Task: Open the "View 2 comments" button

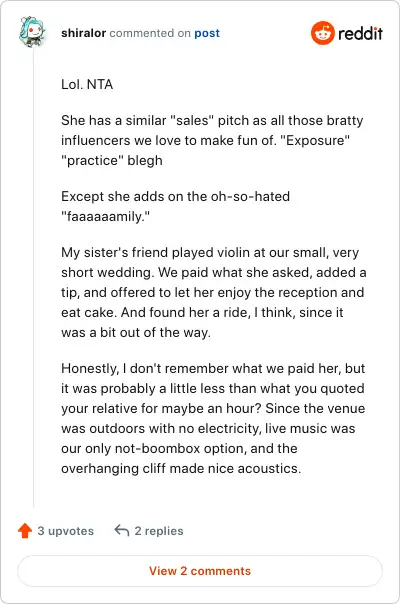Action: tap(200, 571)
